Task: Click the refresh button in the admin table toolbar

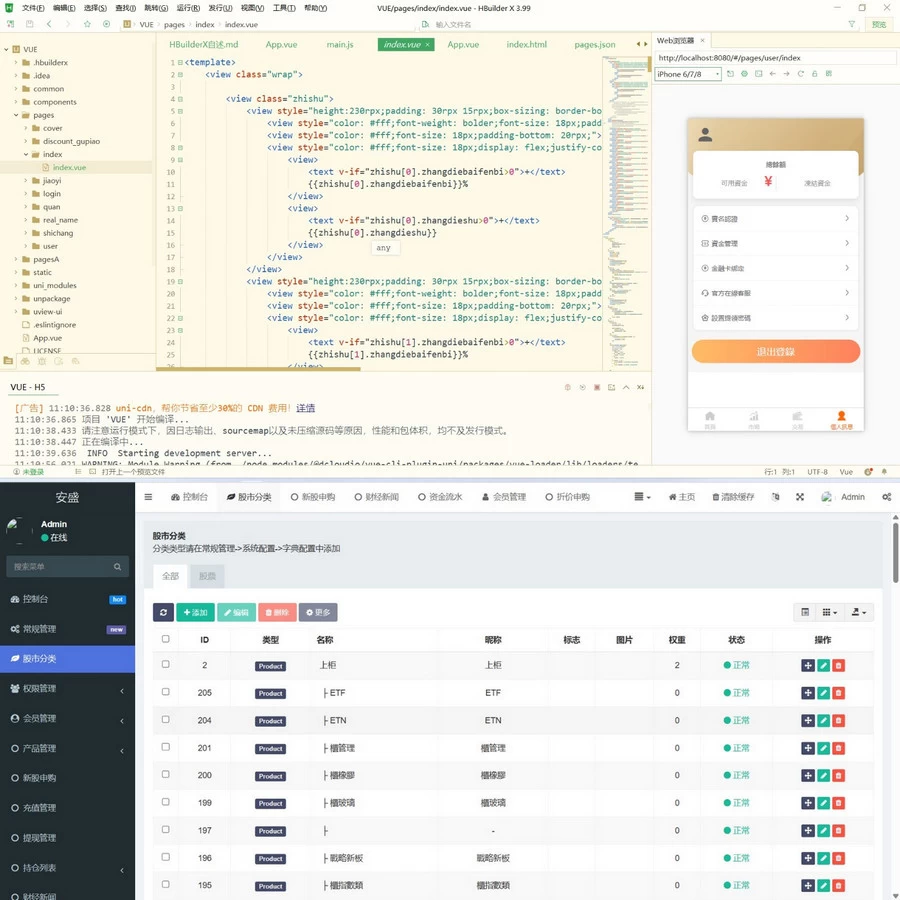Action: click(163, 612)
